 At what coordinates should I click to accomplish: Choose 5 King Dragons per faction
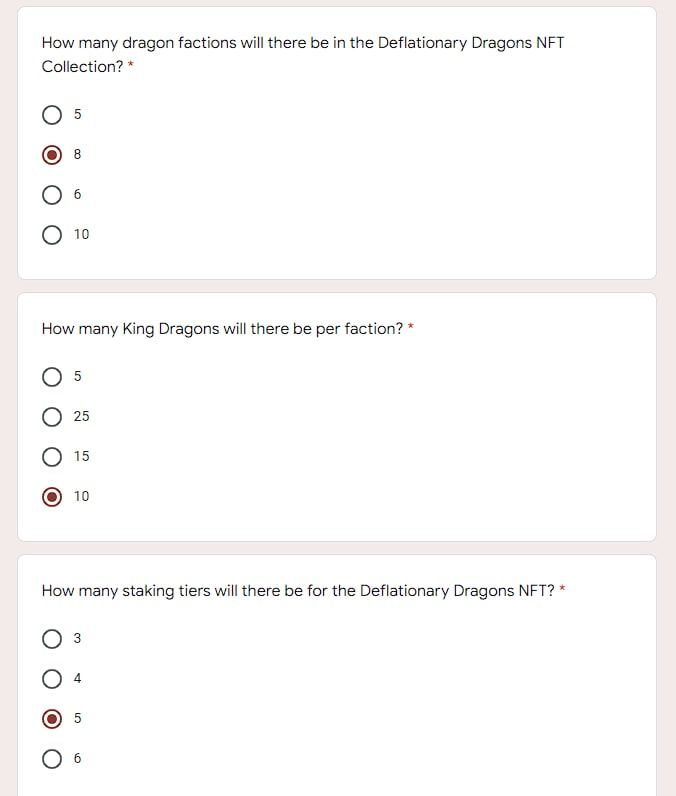[x=52, y=377]
